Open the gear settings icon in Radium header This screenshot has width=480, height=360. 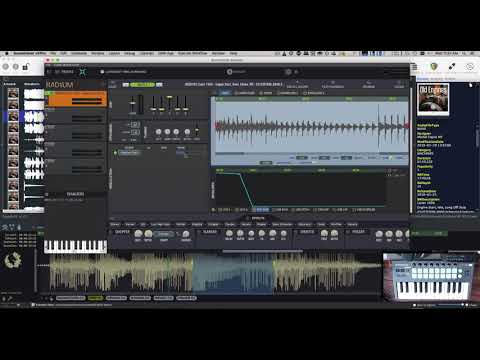tap(288, 72)
